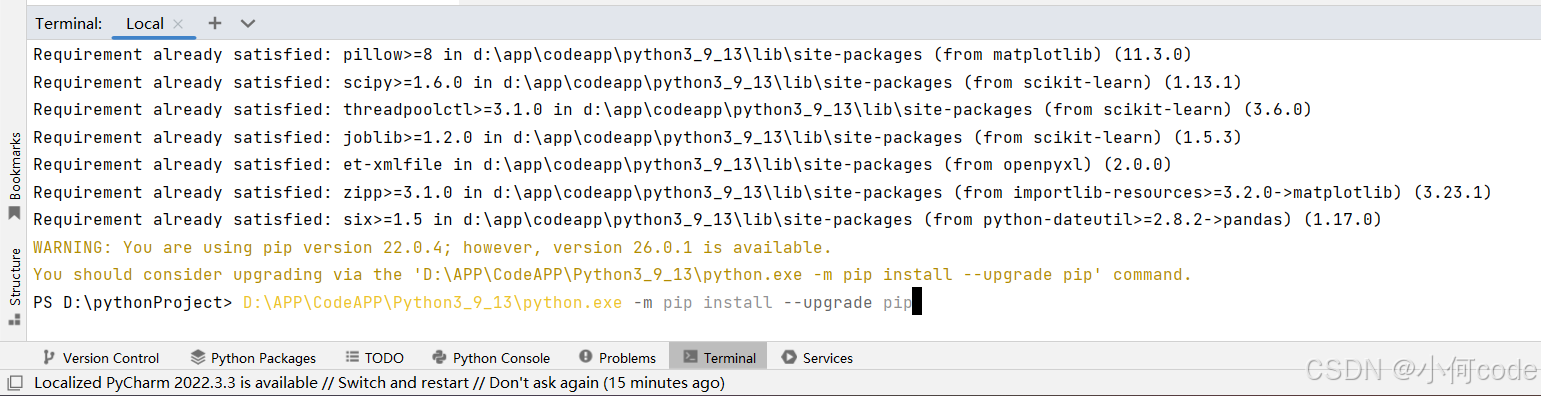Click the joblib>=1.2.0 requirement line
This screenshot has height=396, width=1541.
(638, 137)
